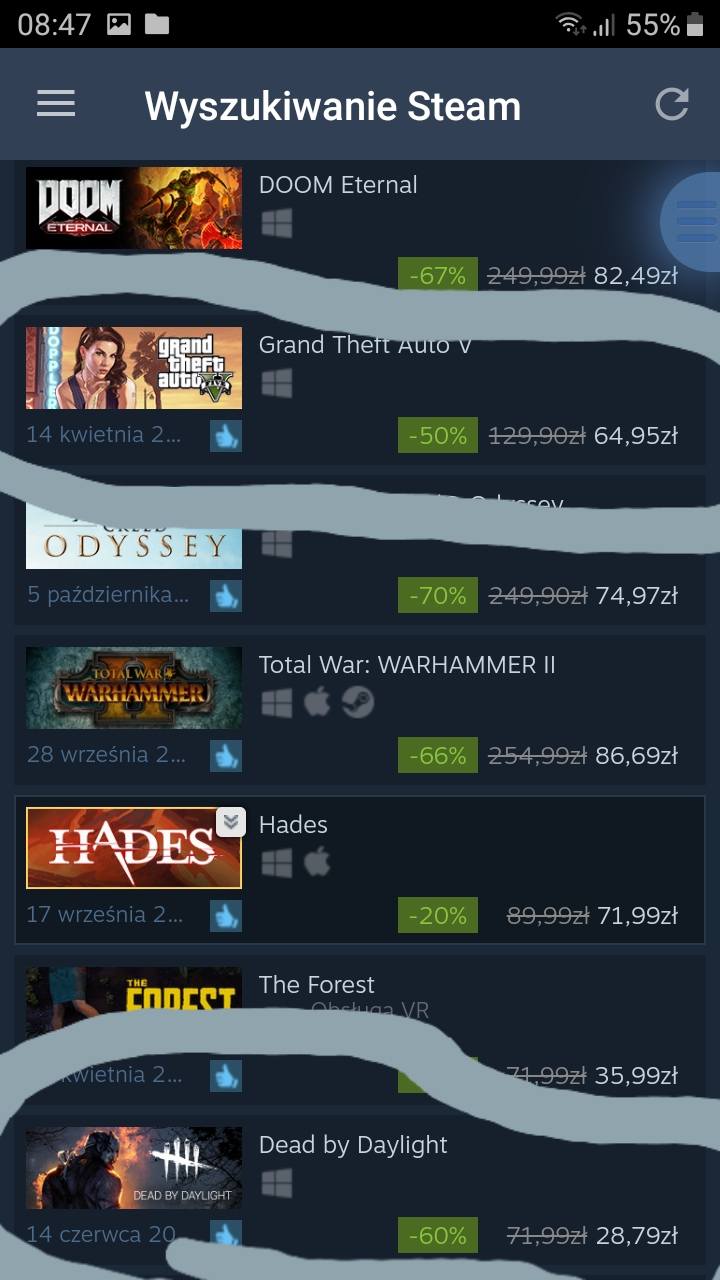Tap thumbs-up review icon for The Forest

coord(226,1076)
